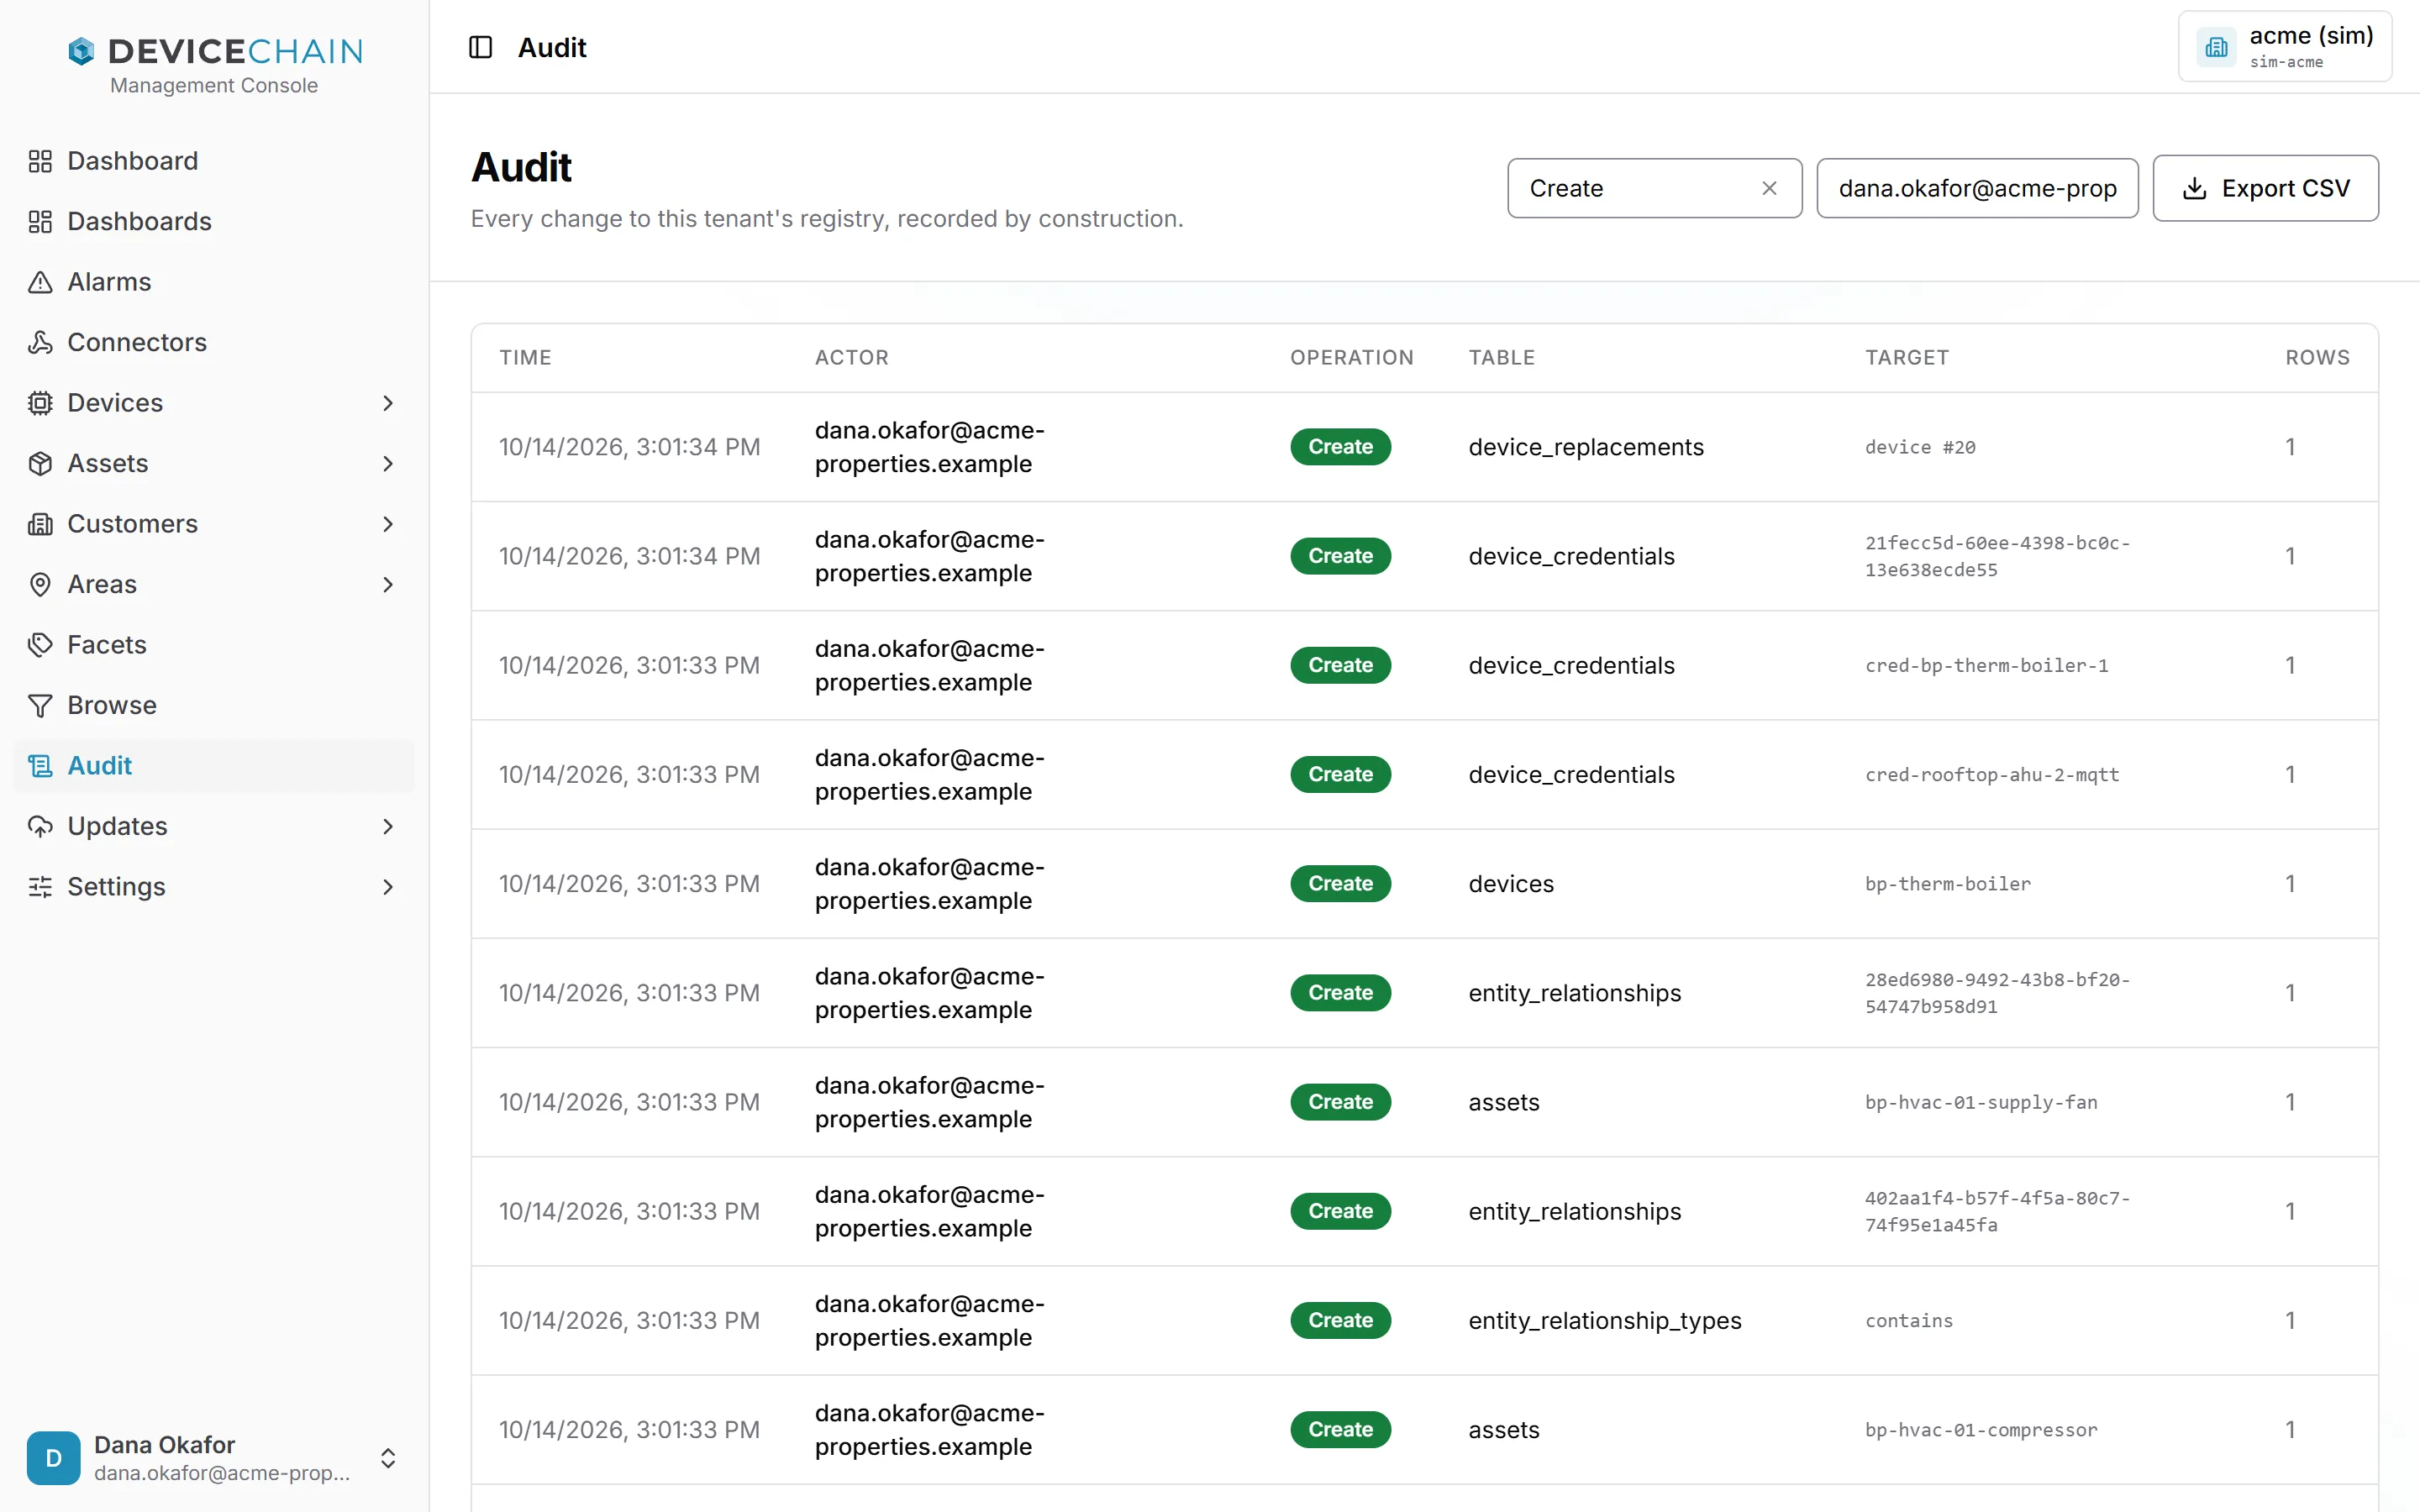Toggle the sidebar panel icon
This screenshot has width=2420, height=1512.
click(x=481, y=47)
